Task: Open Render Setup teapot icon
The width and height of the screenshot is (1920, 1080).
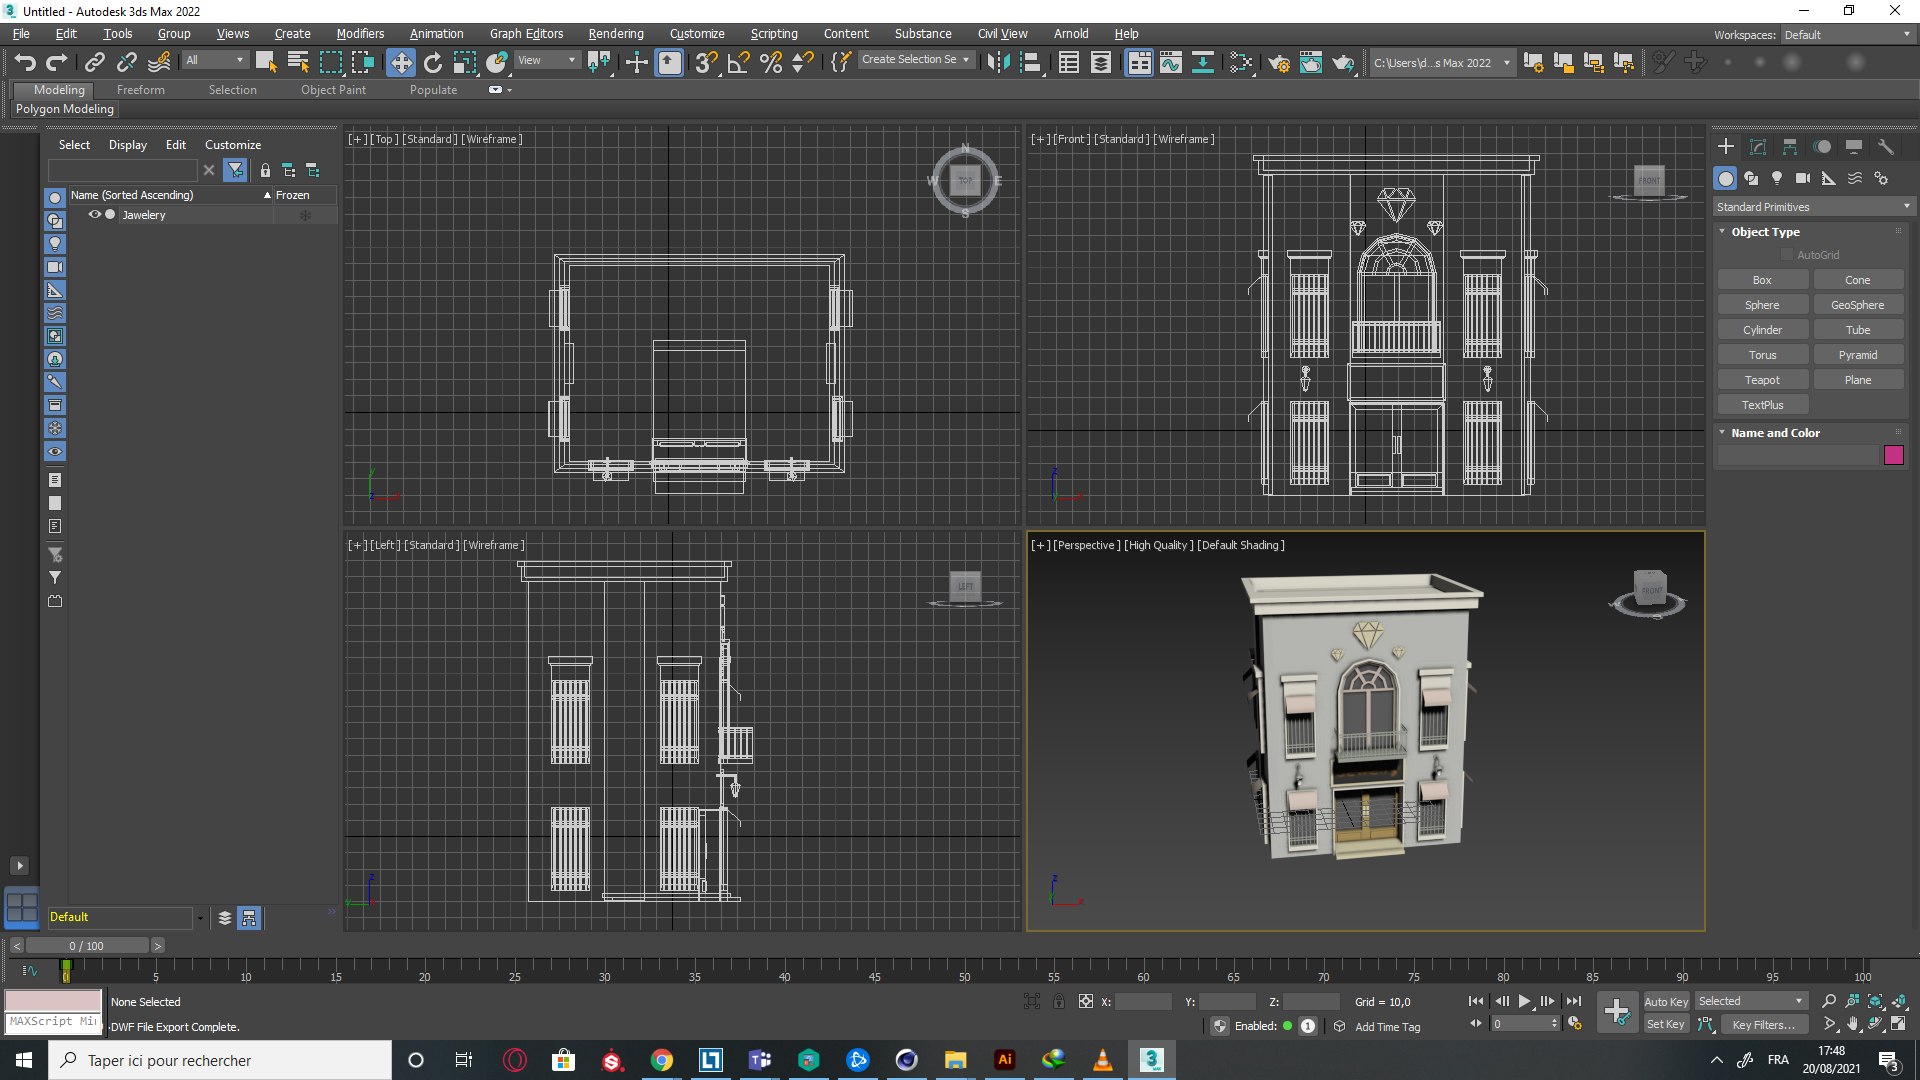Action: 1279,62
